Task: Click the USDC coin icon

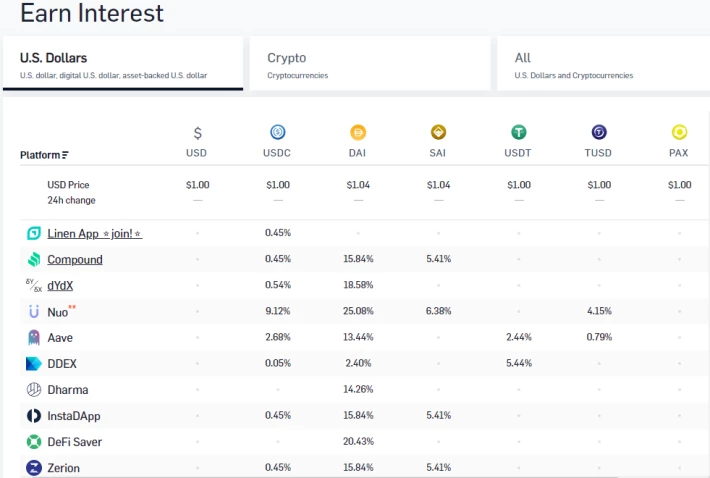Action: pyautogui.click(x=278, y=132)
